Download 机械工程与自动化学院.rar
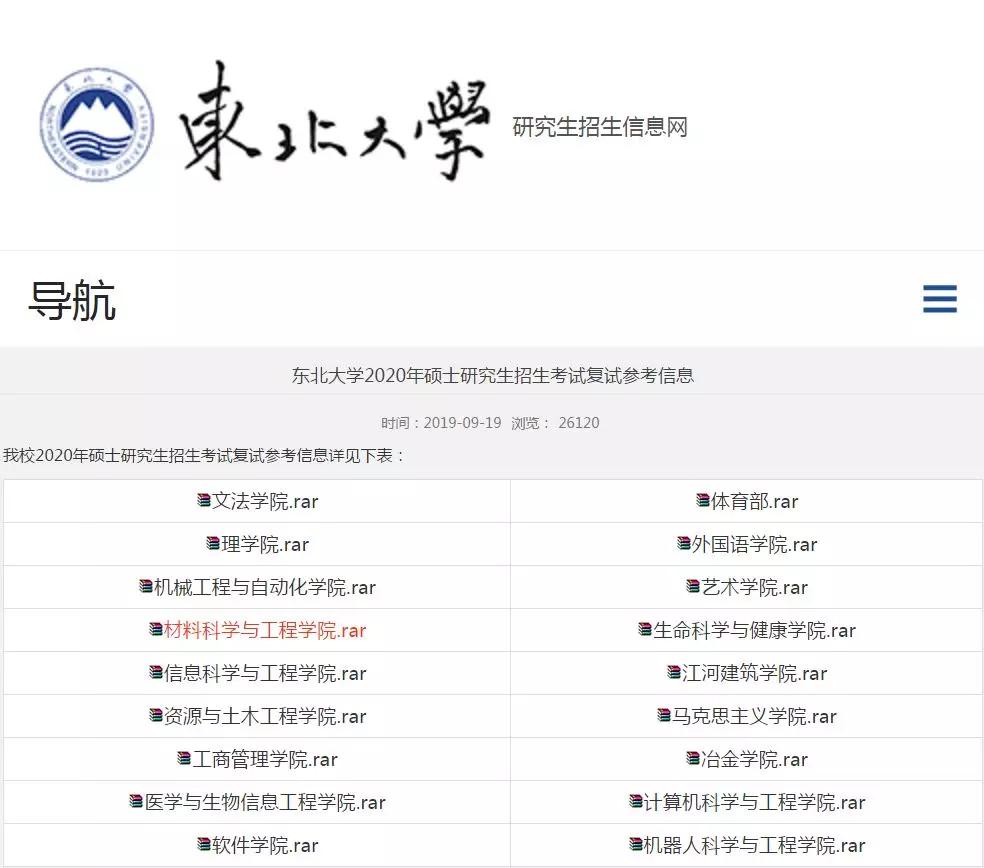 pyautogui.click(x=265, y=587)
